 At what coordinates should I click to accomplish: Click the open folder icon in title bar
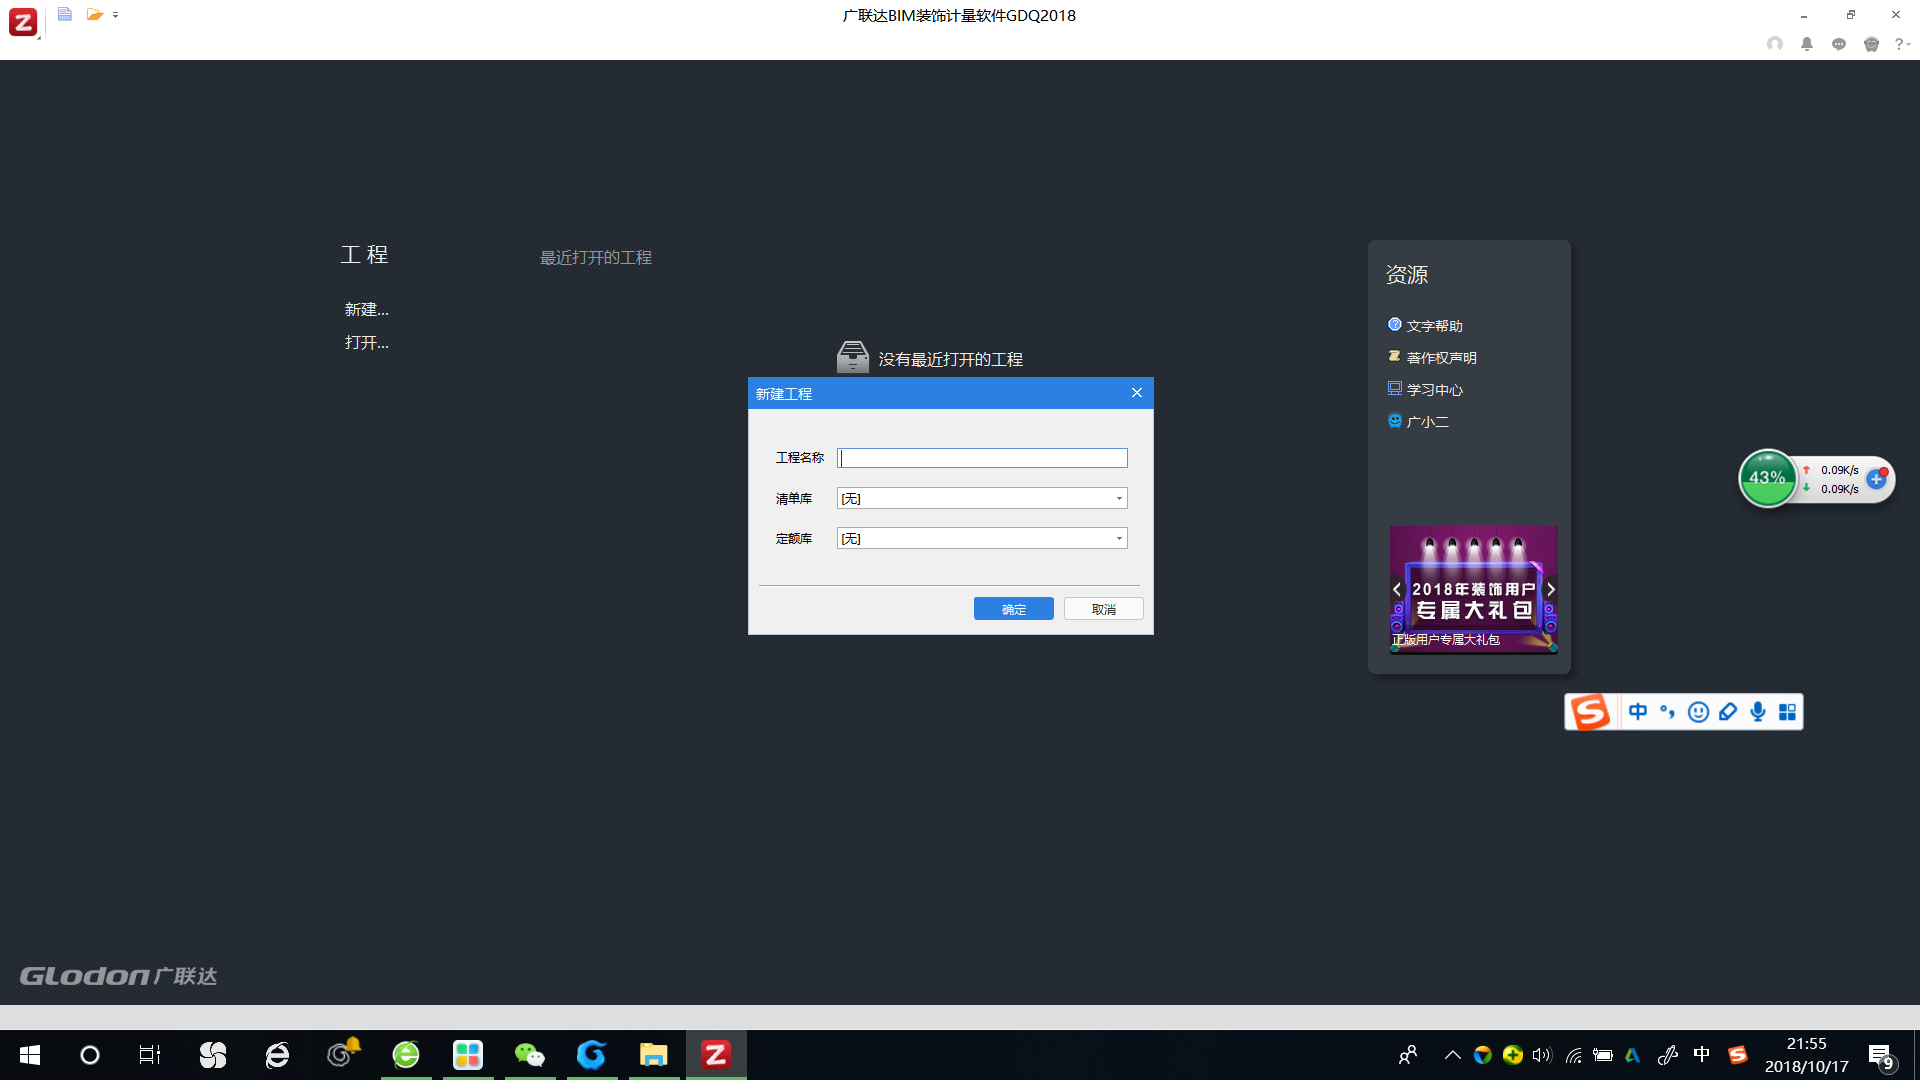[x=95, y=14]
